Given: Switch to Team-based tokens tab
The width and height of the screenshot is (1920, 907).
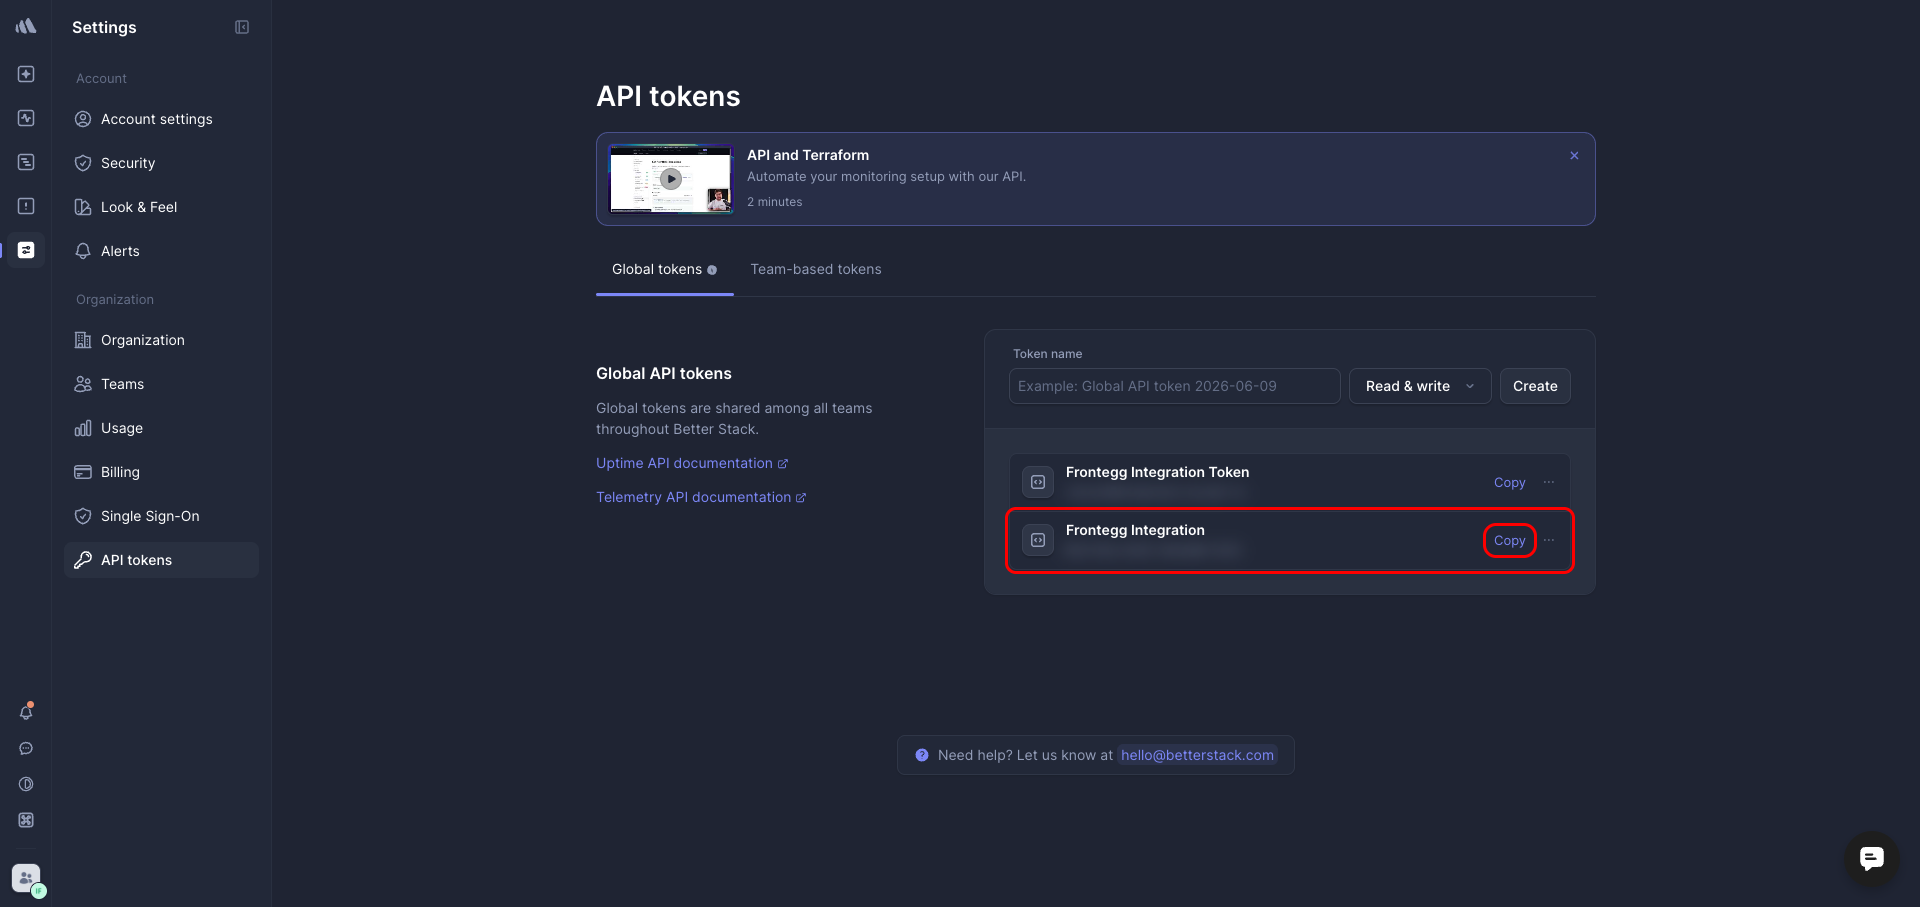Looking at the screenshot, I should point(816,270).
